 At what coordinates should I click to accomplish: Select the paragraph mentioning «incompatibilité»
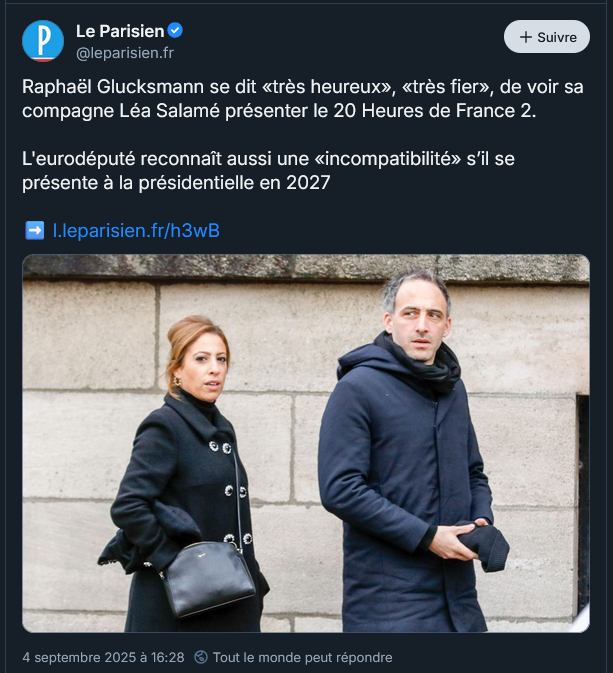tap(268, 171)
